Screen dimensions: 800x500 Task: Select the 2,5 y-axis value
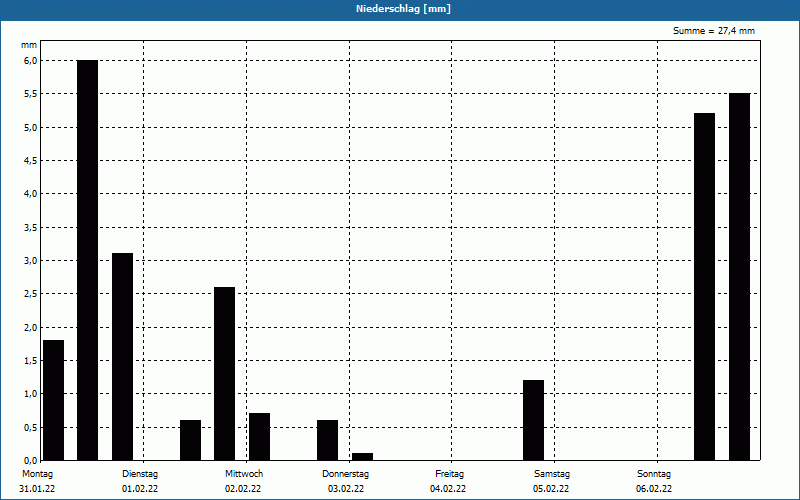pos(31,294)
